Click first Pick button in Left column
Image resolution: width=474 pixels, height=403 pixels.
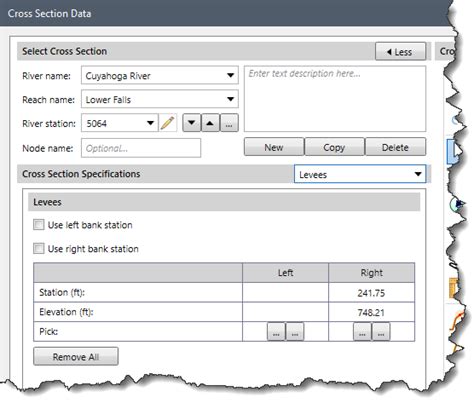pos(276,332)
